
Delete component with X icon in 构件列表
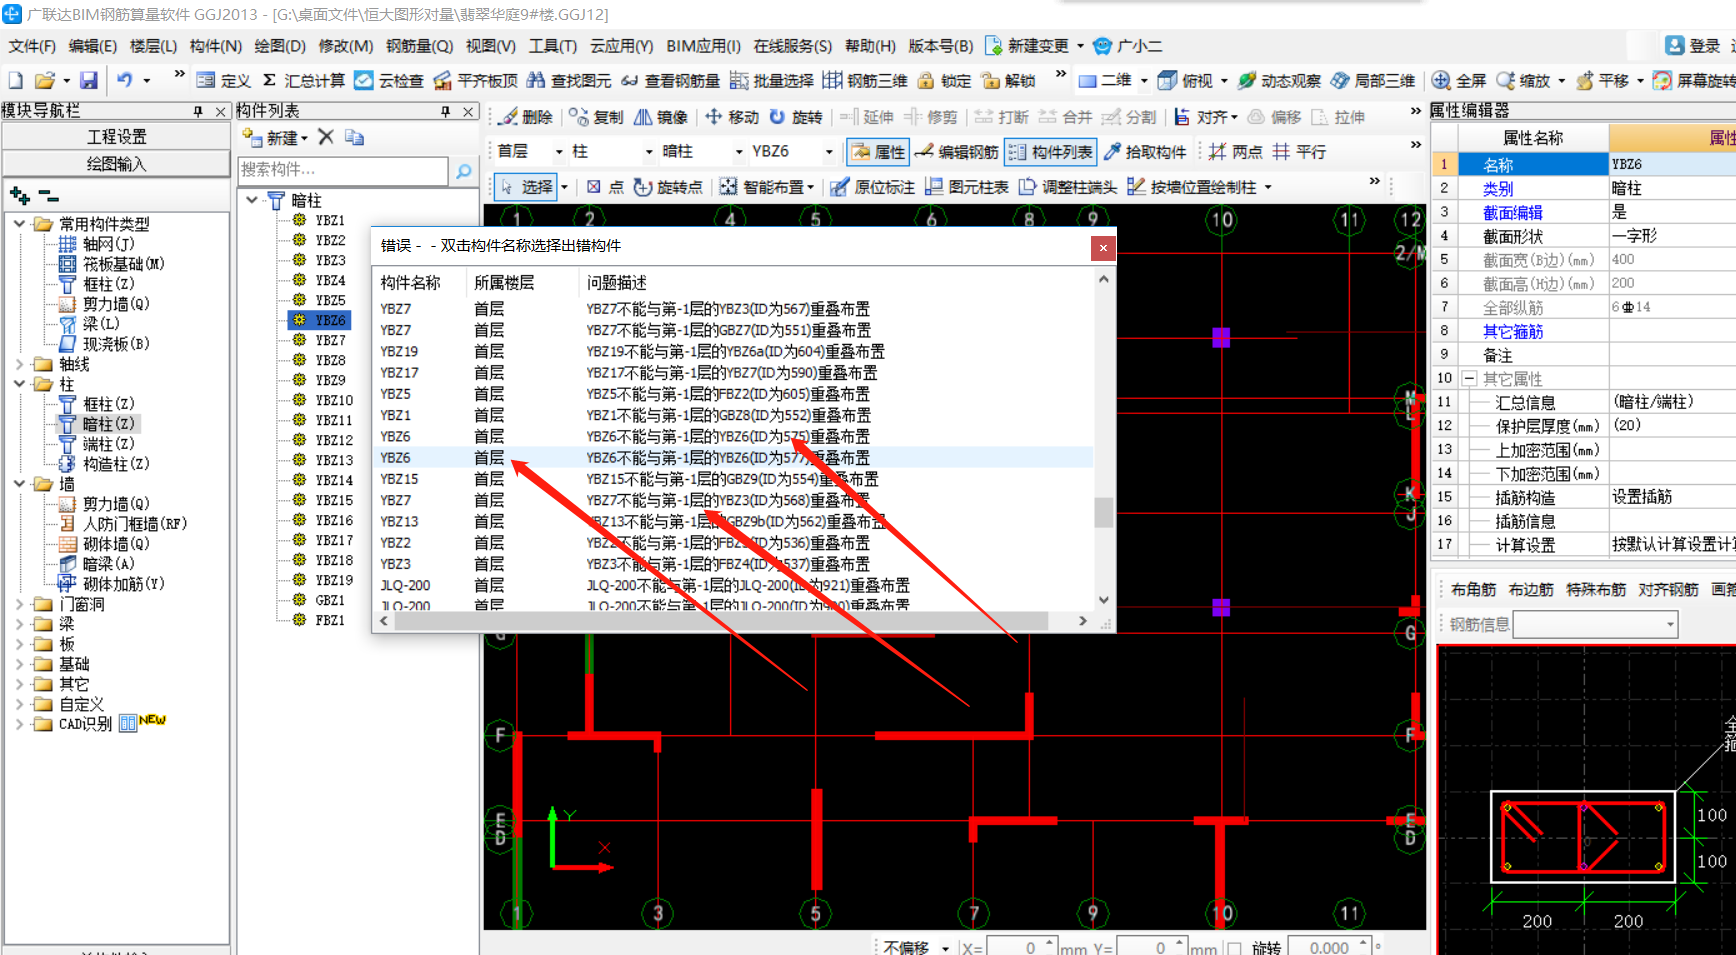pos(326,137)
